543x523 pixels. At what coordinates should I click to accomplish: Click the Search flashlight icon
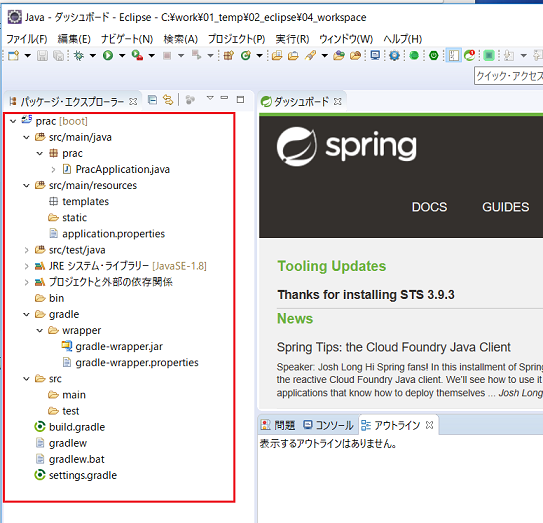click(x=310, y=55)
